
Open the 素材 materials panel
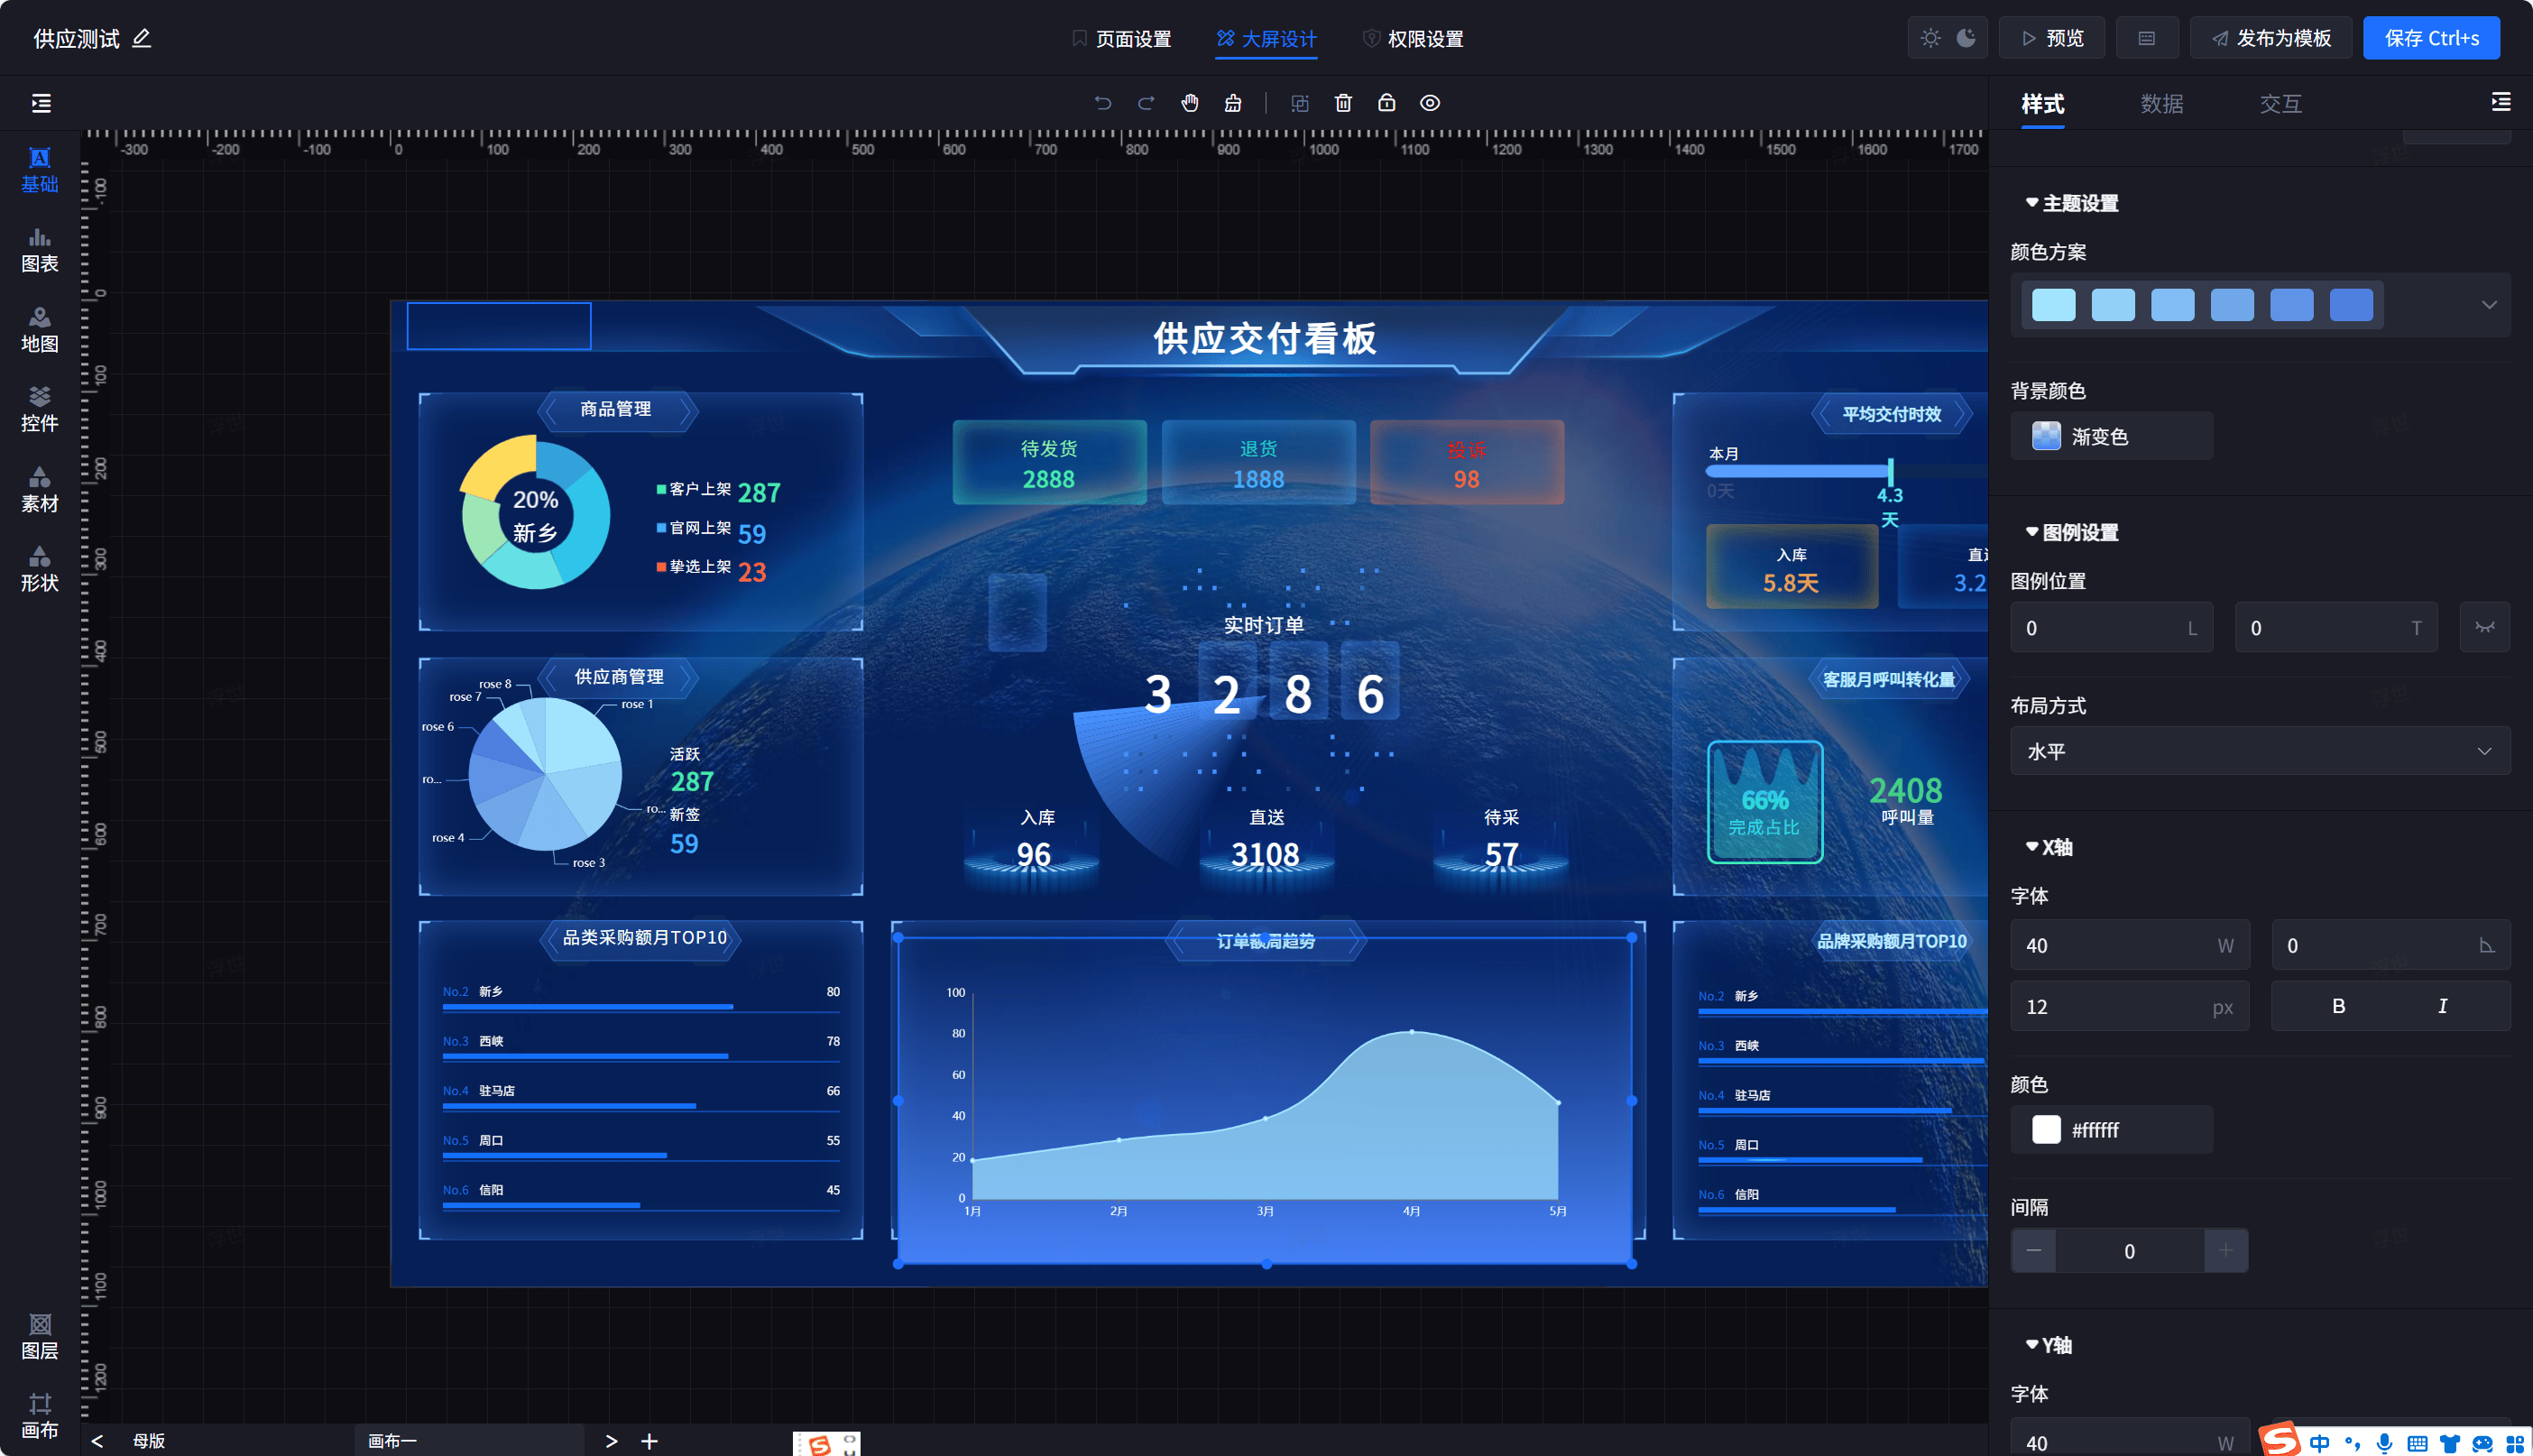point(40,490)
